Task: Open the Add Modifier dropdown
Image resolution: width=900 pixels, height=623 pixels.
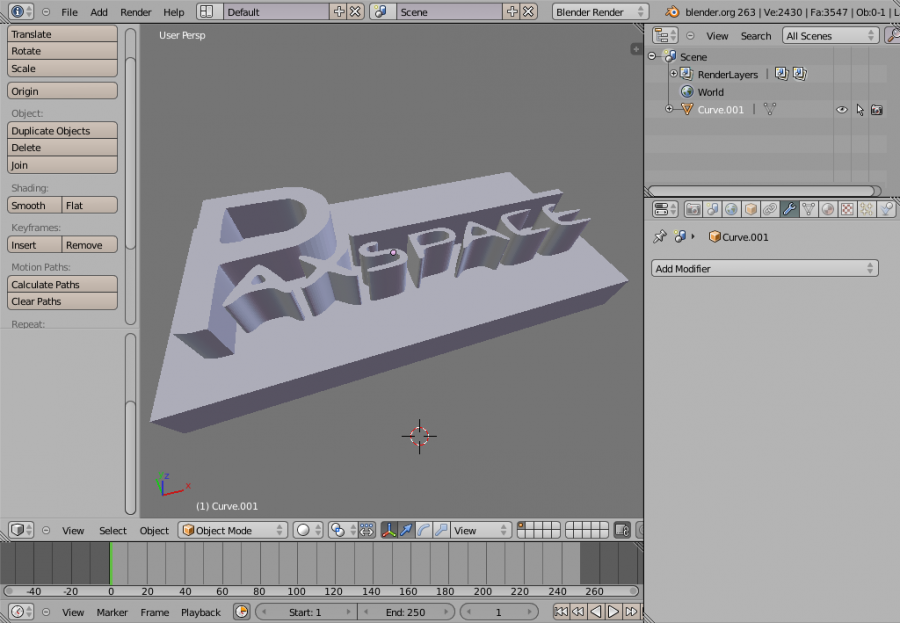Action: tap(765, 268)
